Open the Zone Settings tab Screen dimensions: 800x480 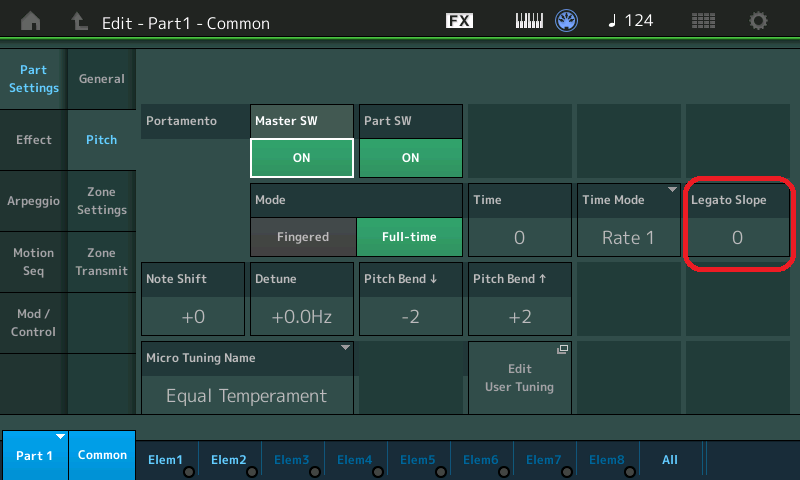point(102,201)
